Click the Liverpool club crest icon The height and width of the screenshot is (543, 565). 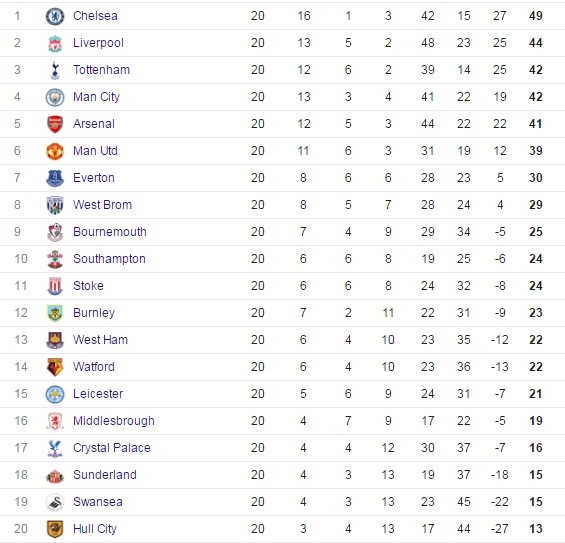pyautogui.click(x=55, y=43)
